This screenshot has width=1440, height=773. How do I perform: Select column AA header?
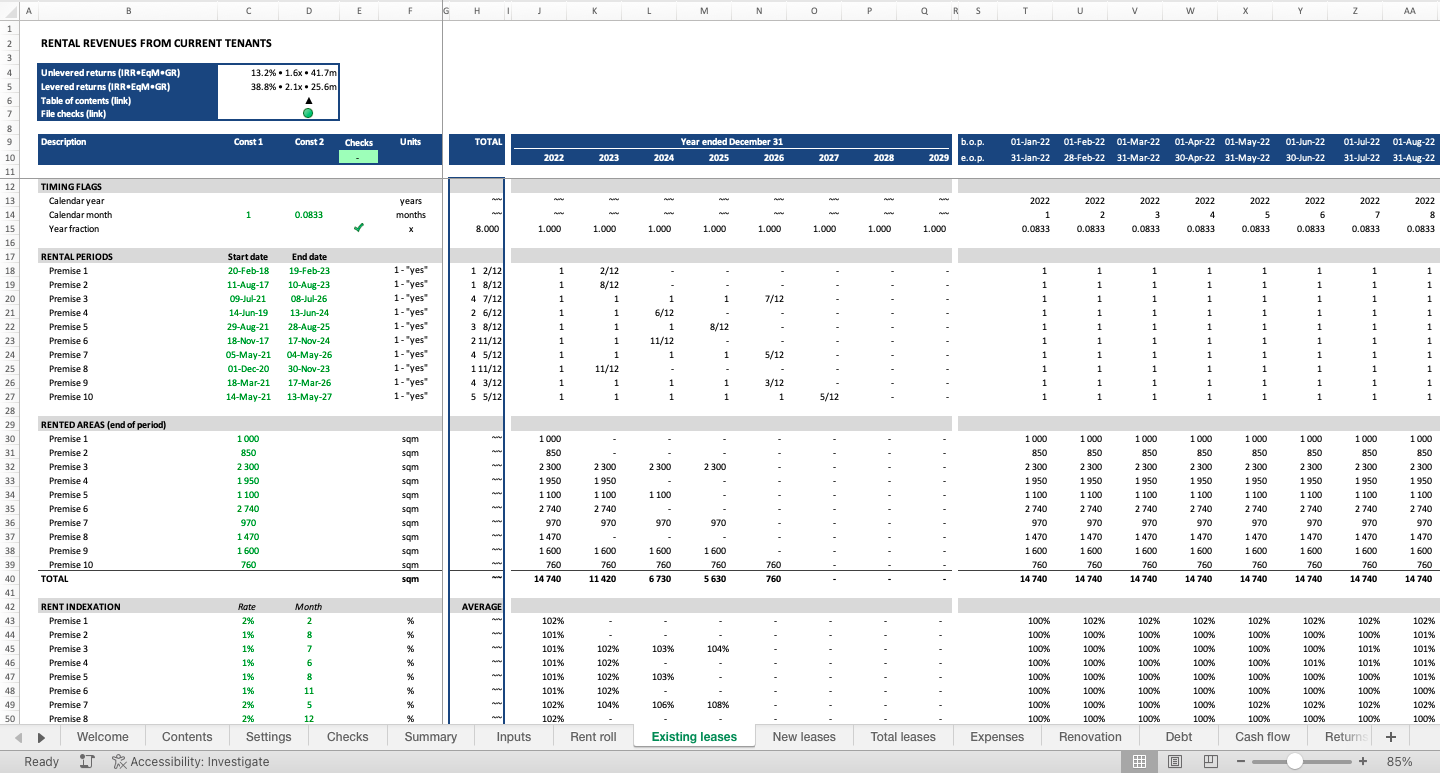pyautogui.click(x=1409, y=11)
